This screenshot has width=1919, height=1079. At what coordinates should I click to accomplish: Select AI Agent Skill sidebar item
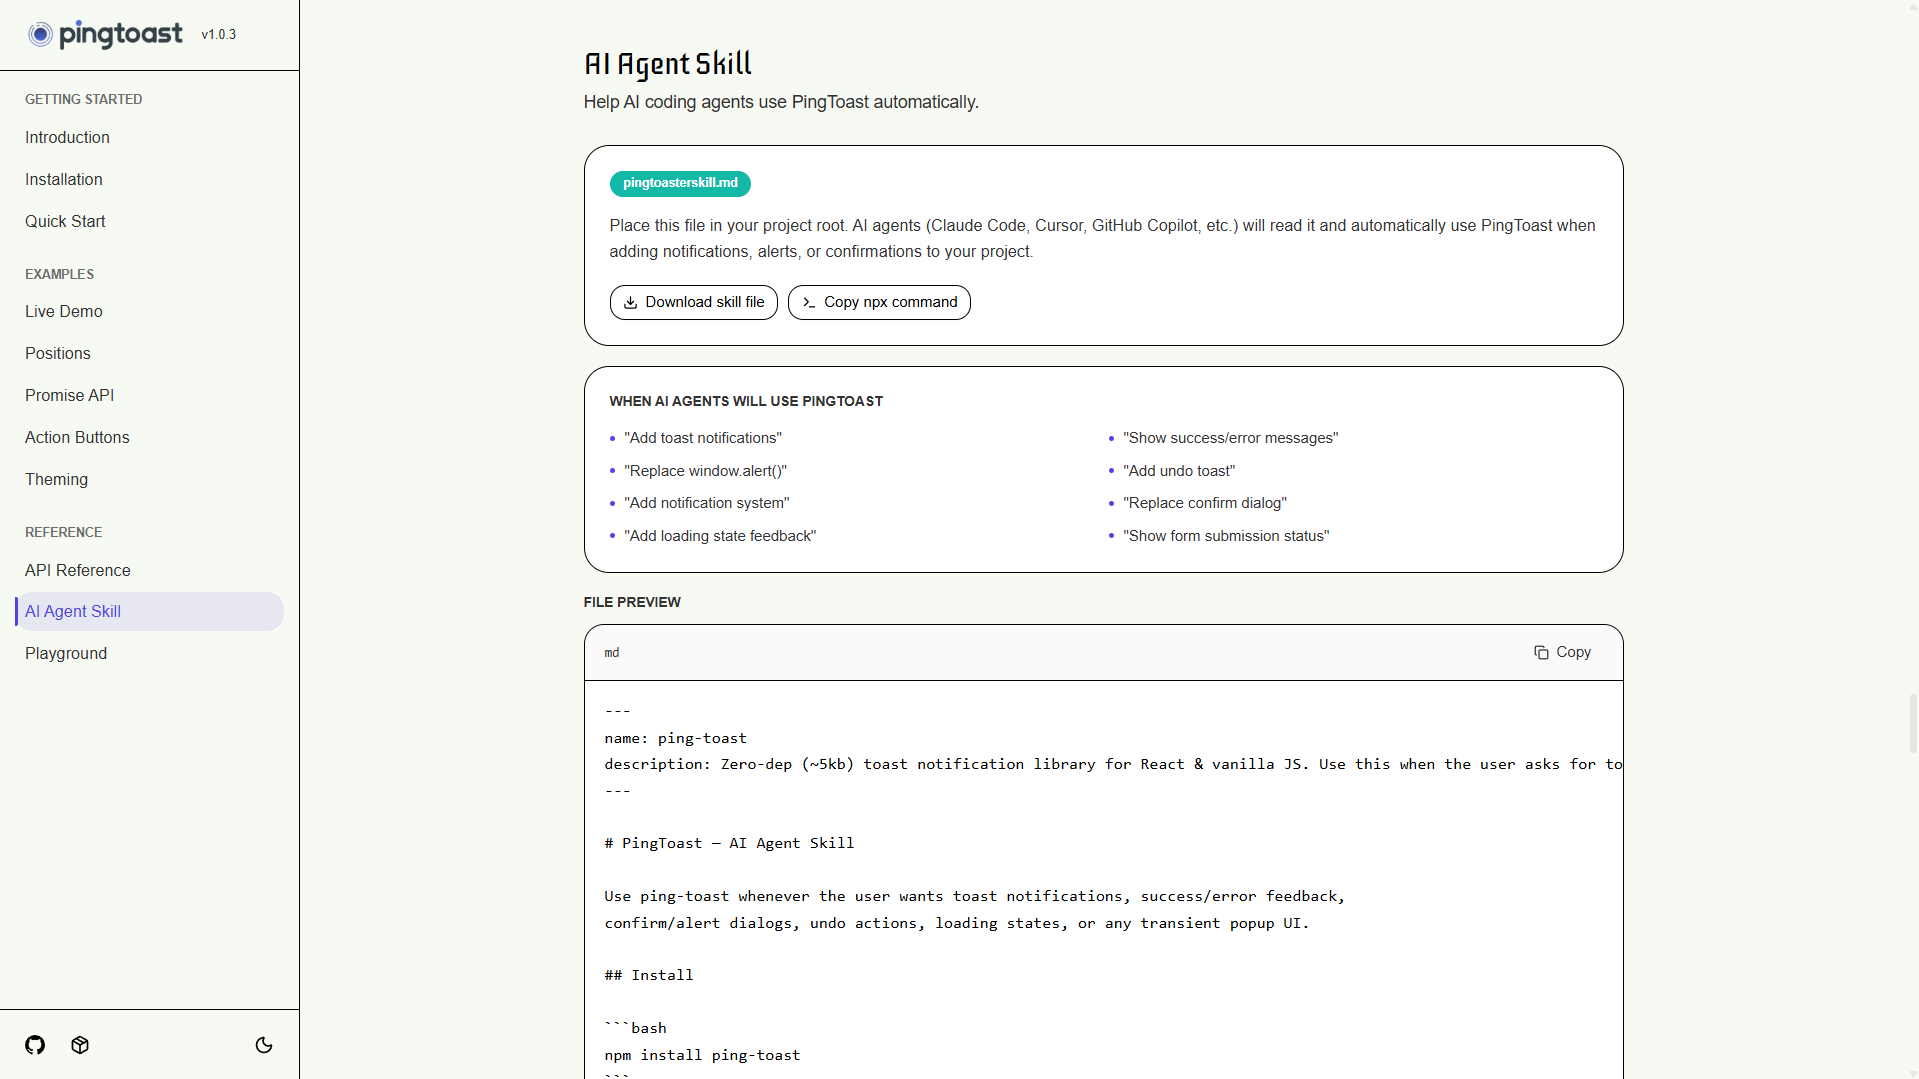pos(150,611)
